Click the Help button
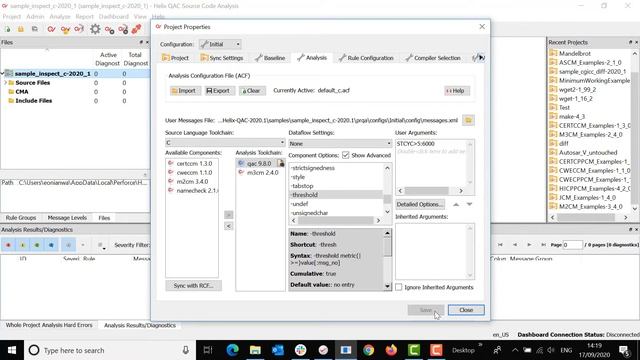 tap(457, 91)
